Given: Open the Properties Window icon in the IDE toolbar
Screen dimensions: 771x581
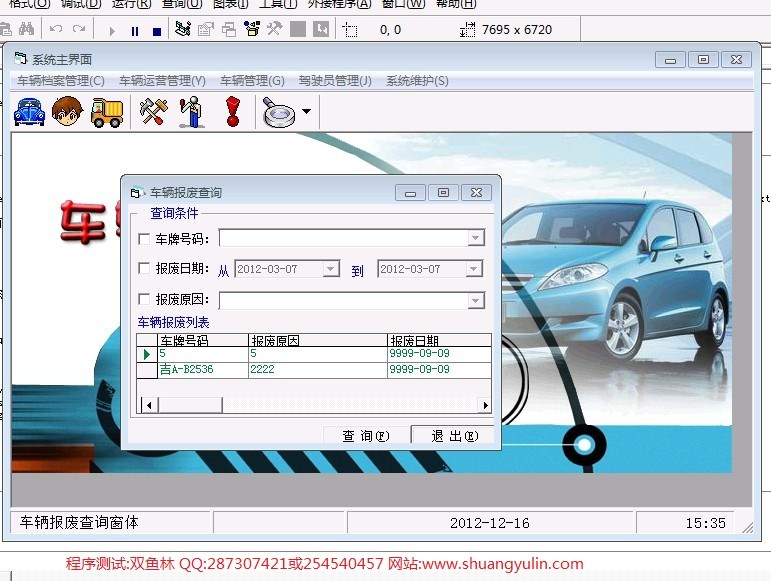Looking at the screenshot, I should pos(206,29).
